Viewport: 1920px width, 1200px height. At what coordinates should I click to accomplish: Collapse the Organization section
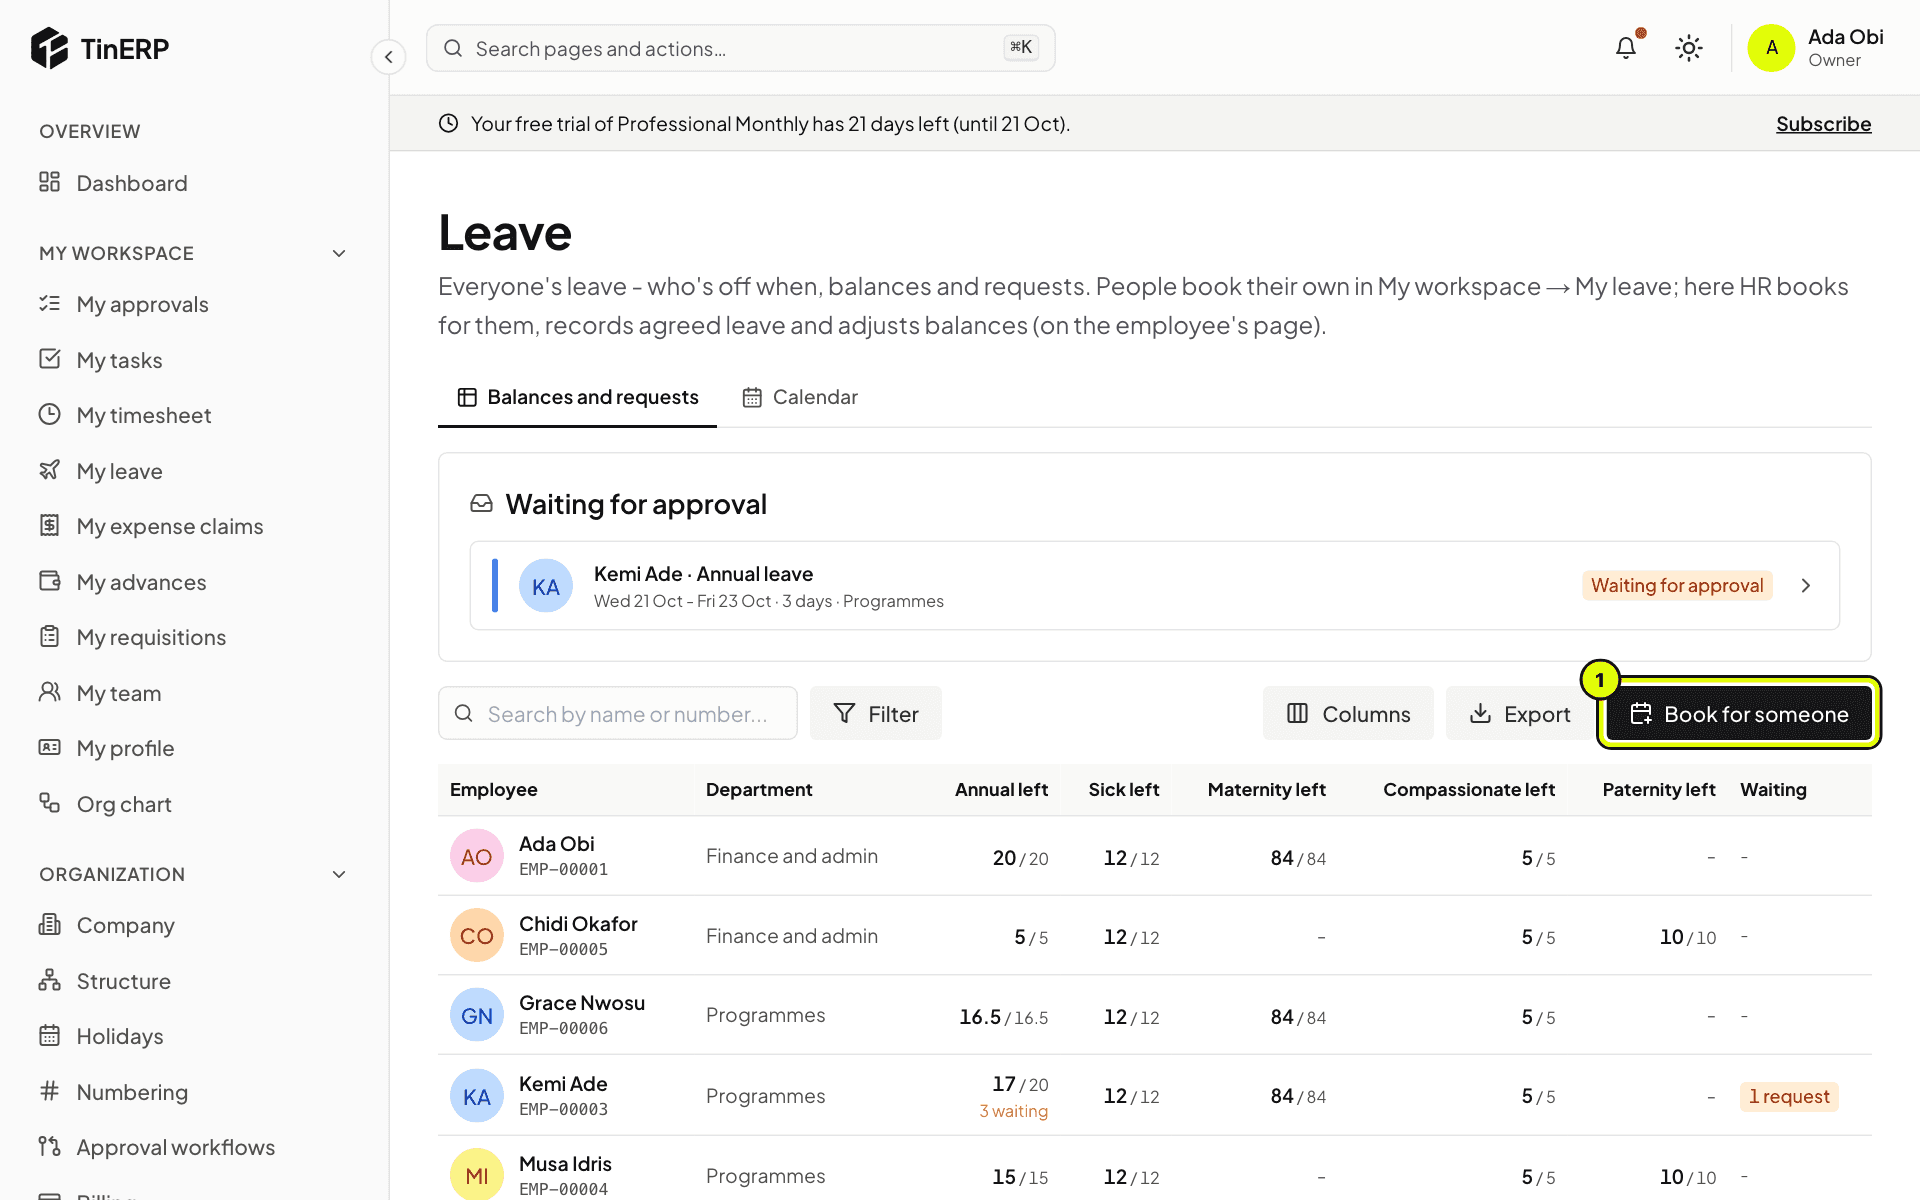[339, 874]
